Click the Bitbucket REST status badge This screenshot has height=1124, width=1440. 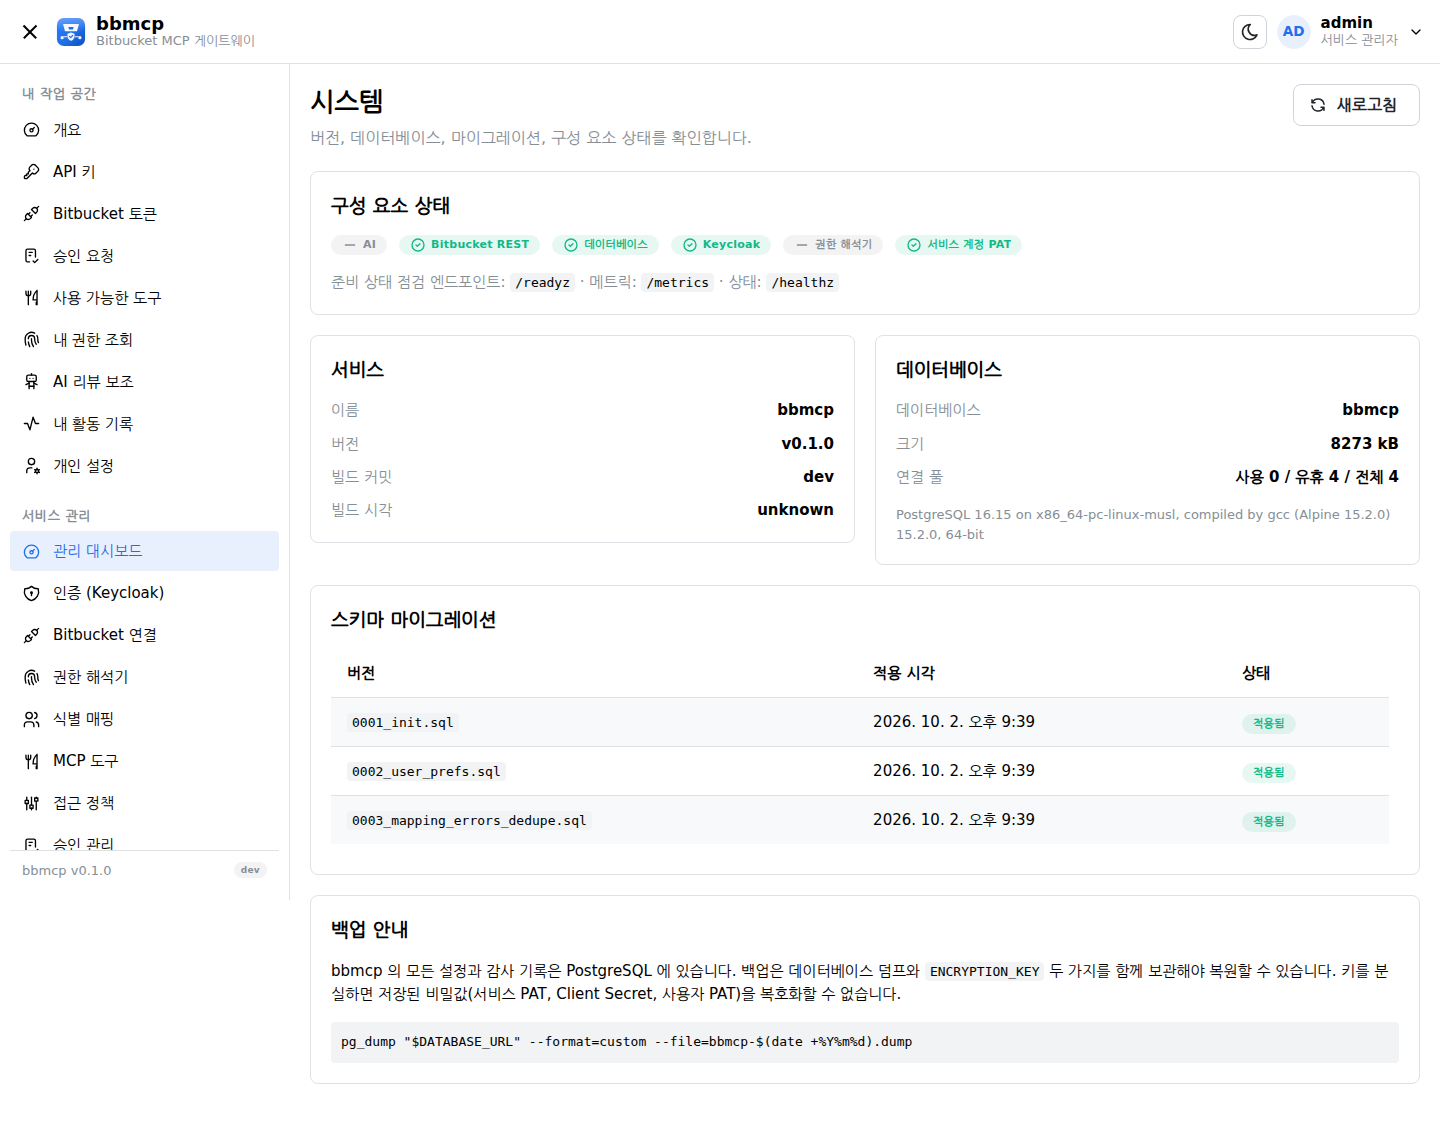pos(470,245)
